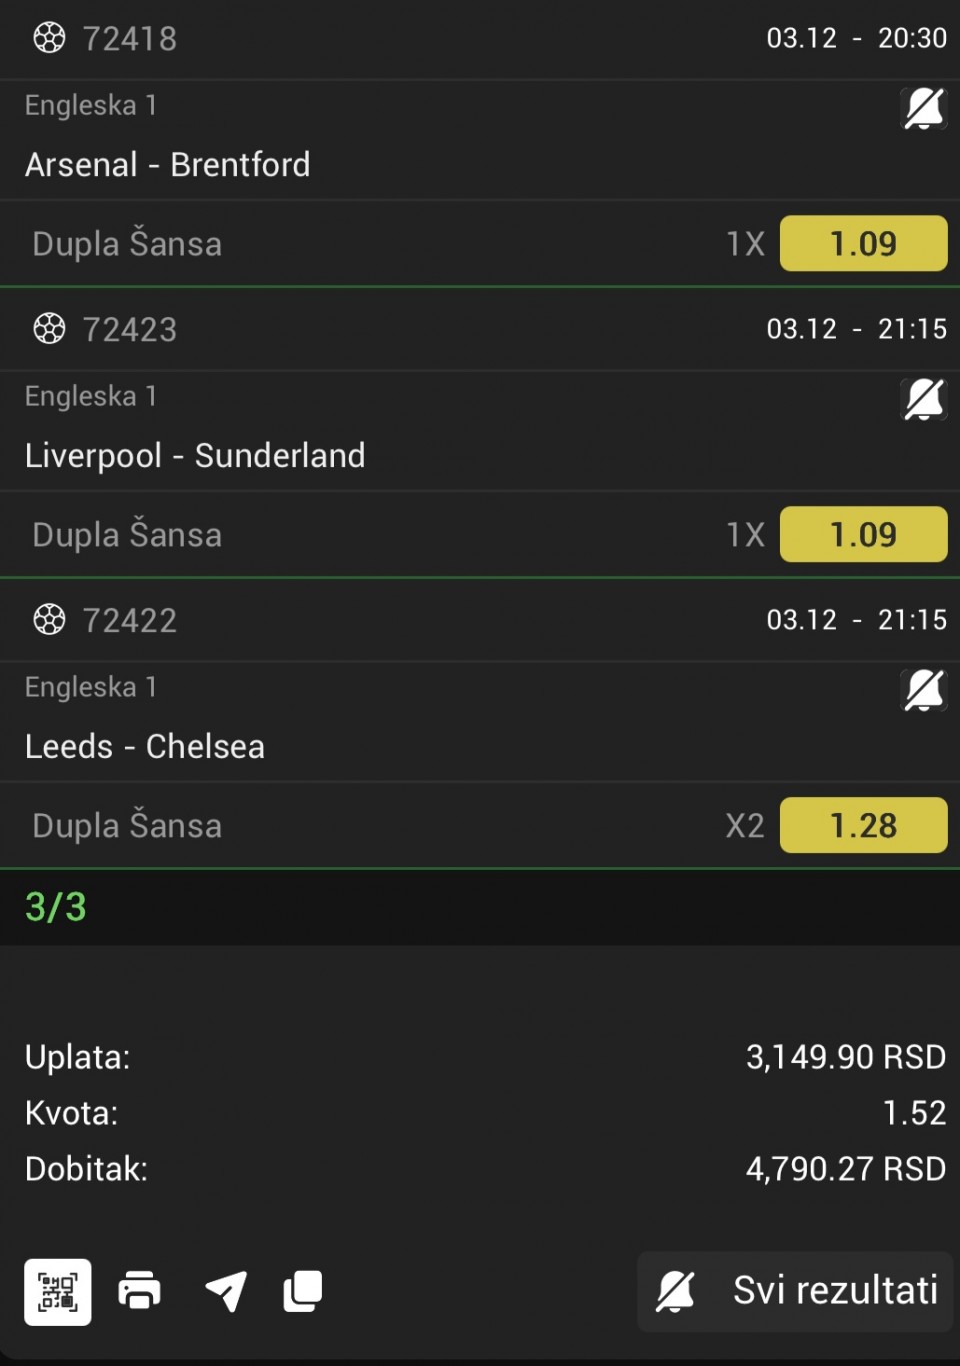Click the 3,149.90 RSD Uplata amount
Image resolution: width=960 pixels, height=1366 pixels.
[845, 1057]
